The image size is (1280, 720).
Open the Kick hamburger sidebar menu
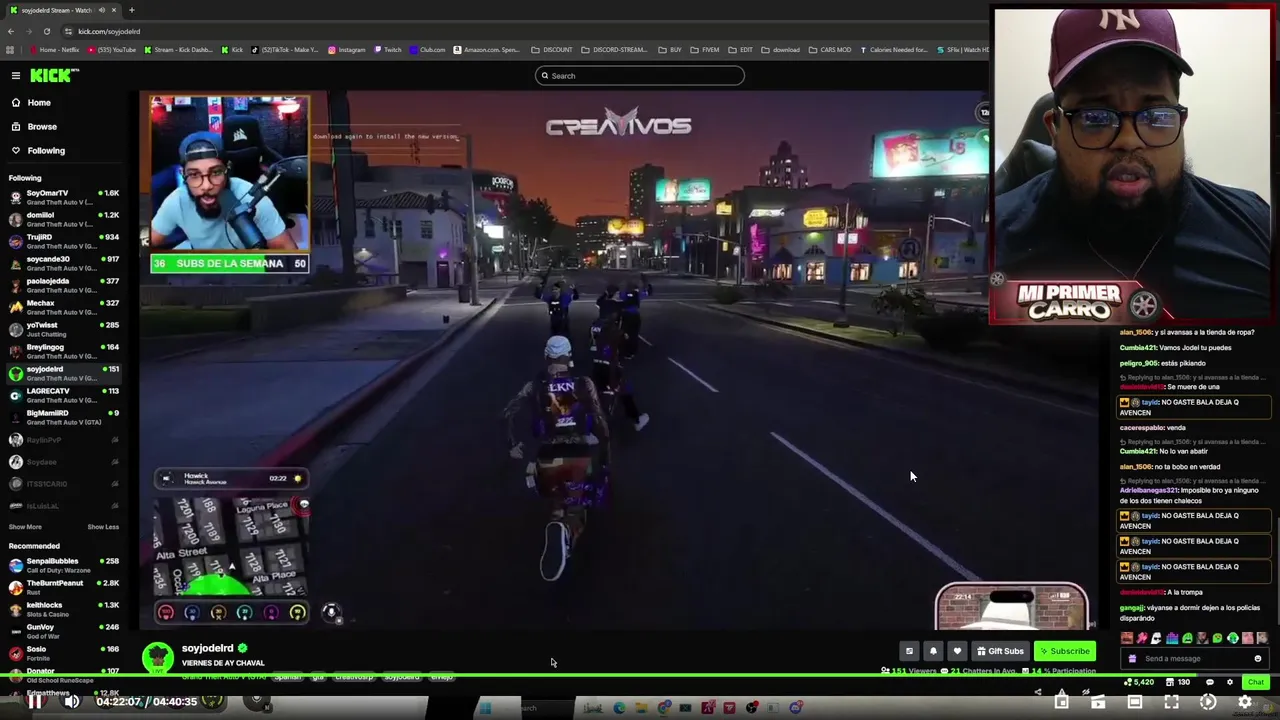[16, 76]
